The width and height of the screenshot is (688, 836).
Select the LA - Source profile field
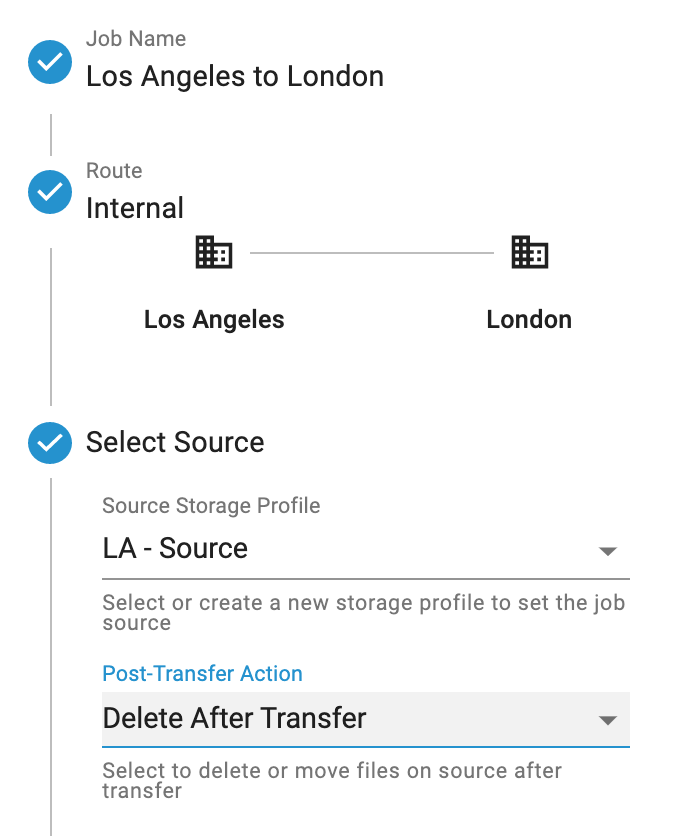point(366,549)
